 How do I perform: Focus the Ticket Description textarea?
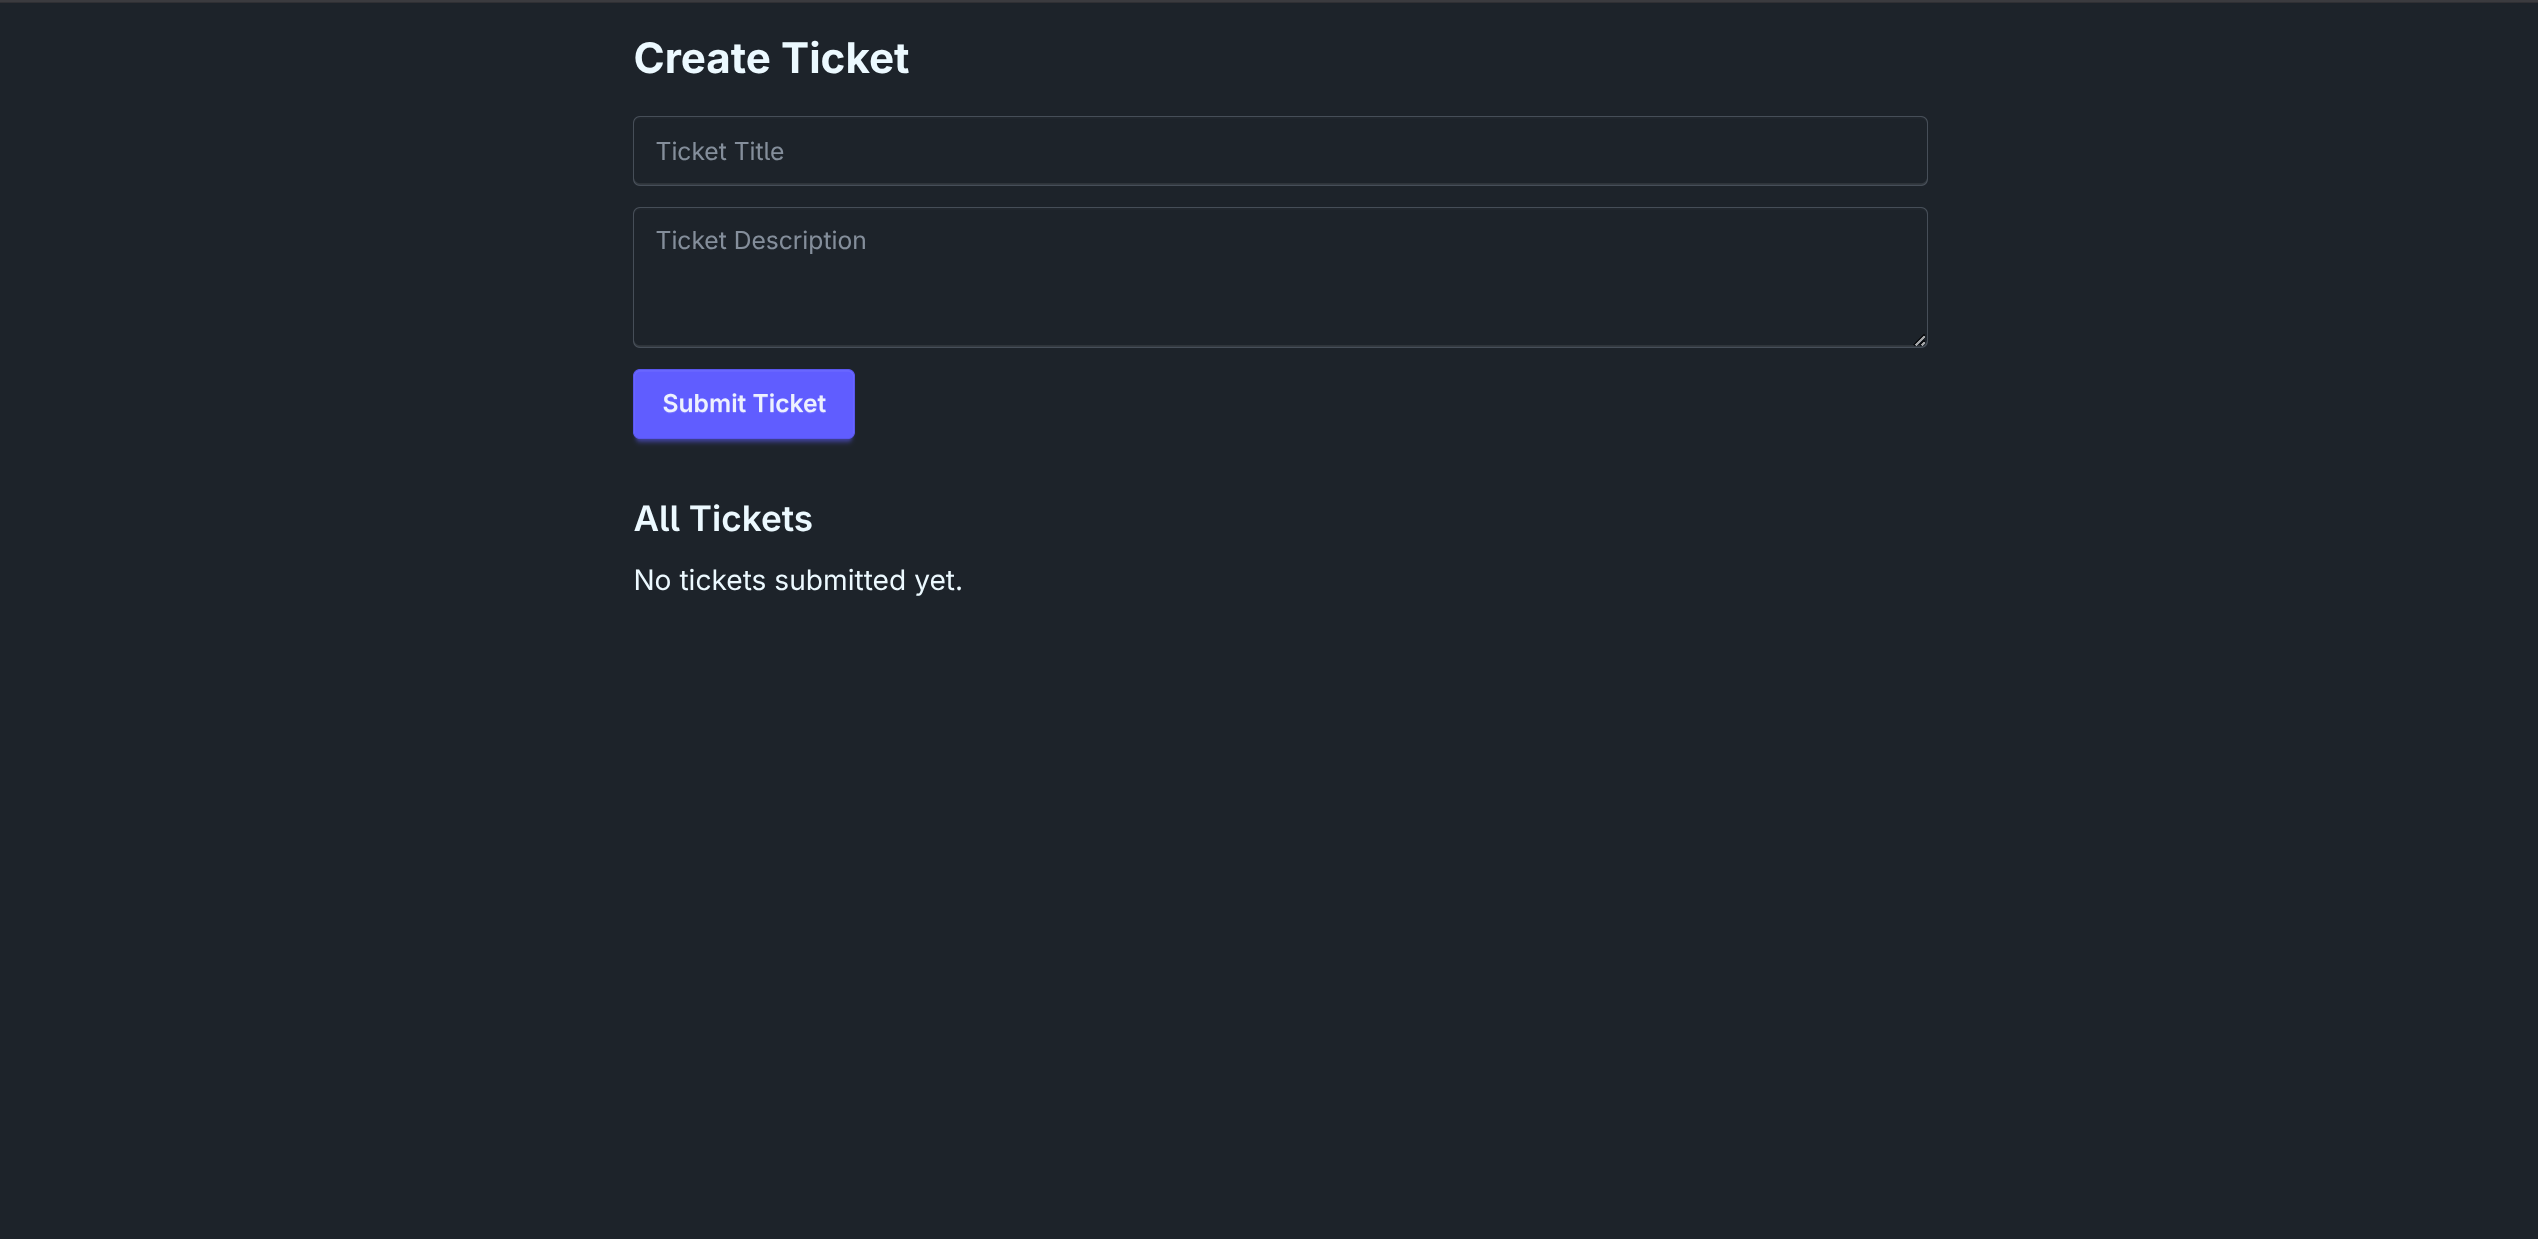(x=1280, y=277)
